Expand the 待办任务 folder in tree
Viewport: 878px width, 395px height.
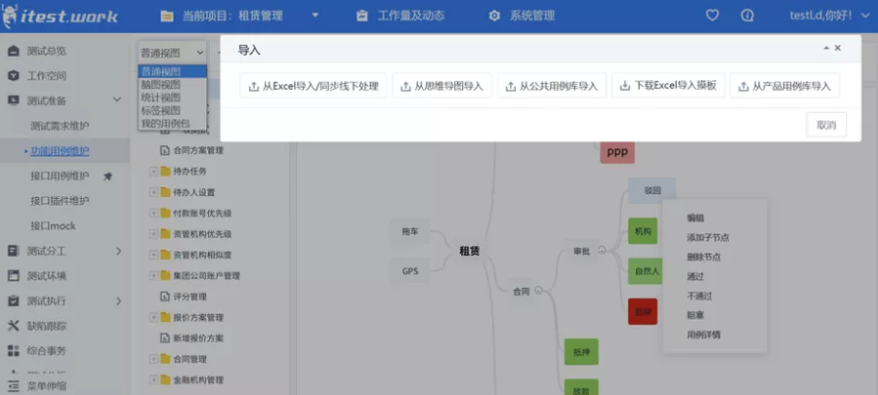[153, 171]
